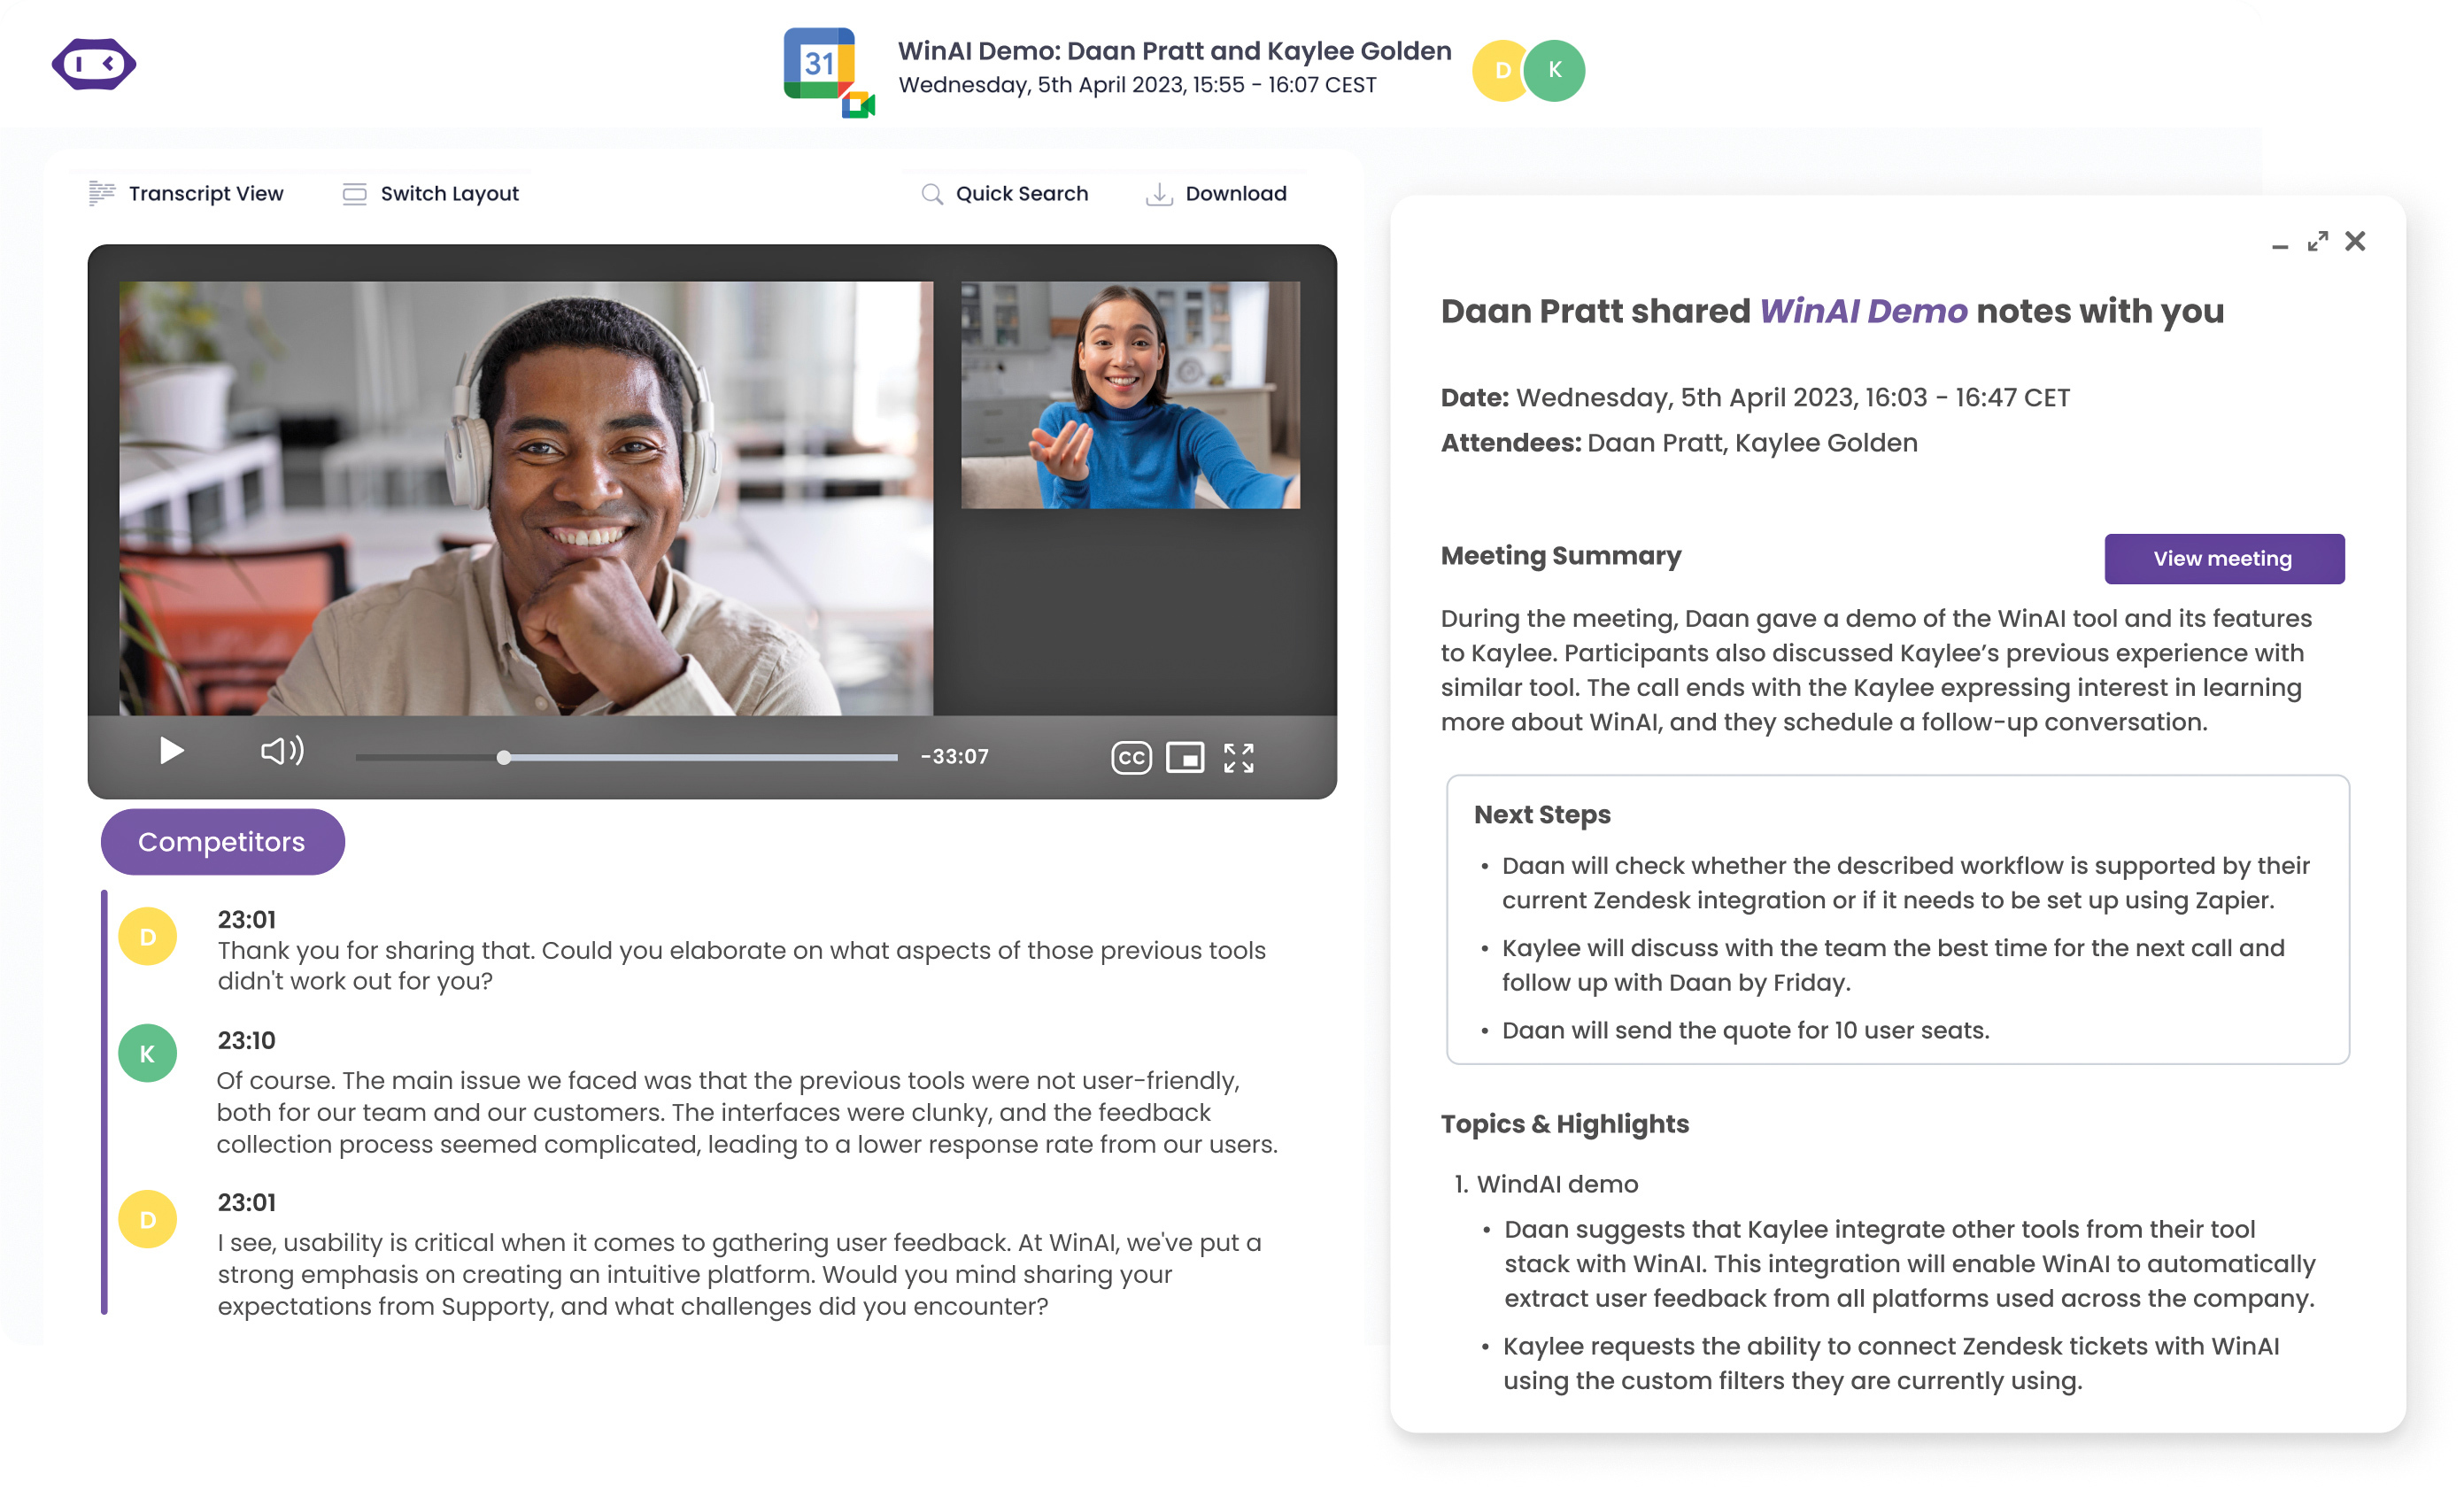The height and width of the screenshot is (1490, 2464).
Task: Download the meeting recording
Action: [1216, 193]
